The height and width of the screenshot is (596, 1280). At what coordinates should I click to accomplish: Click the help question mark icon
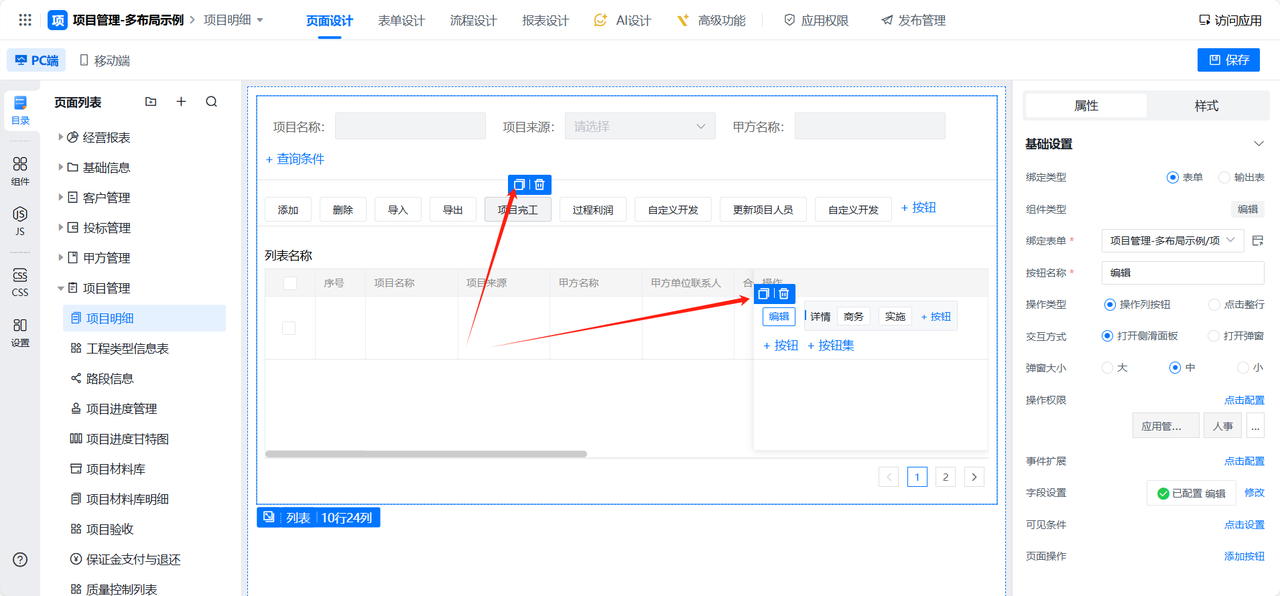pyautogui.click(x=20, y=560)
